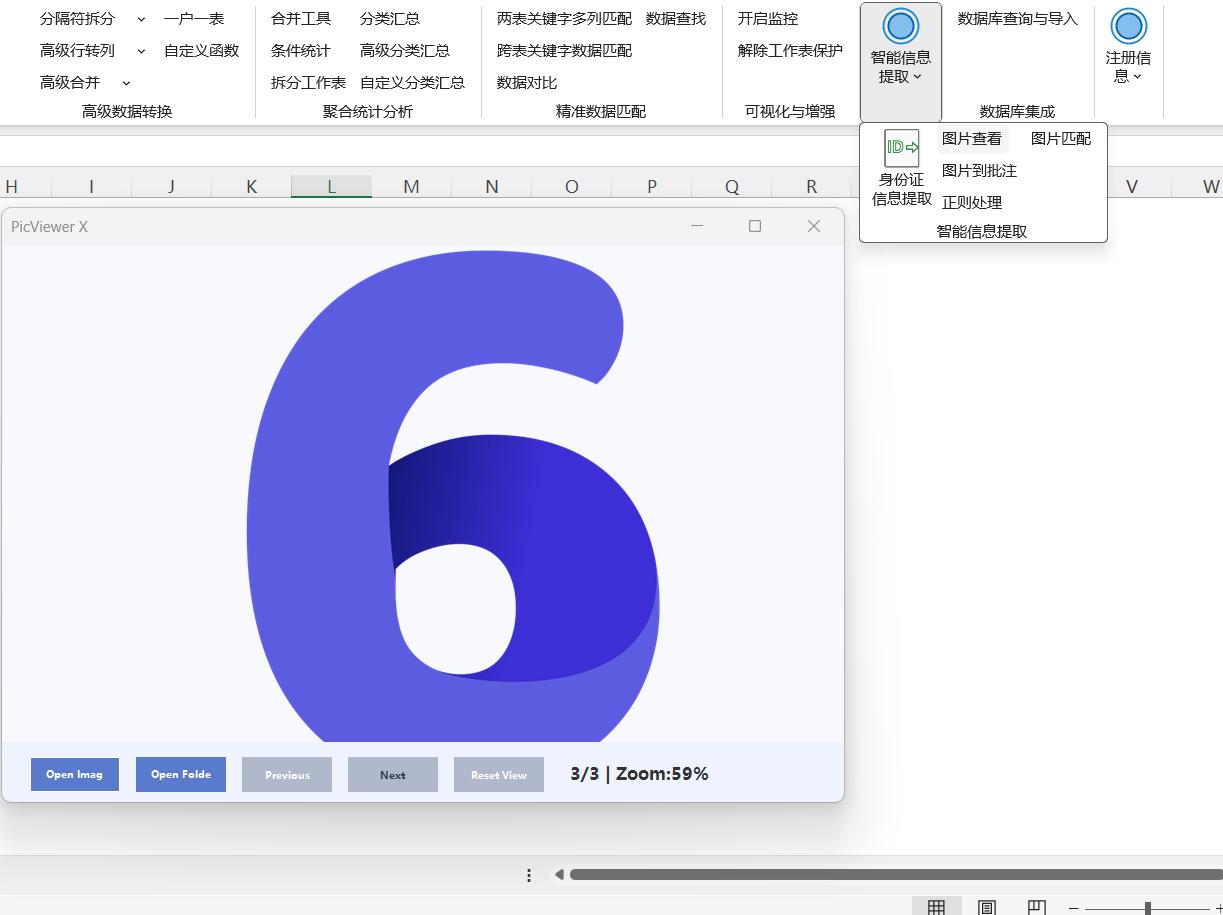
Task: Click the zoom slider handle in status bar
Action: click(1148, 908)
